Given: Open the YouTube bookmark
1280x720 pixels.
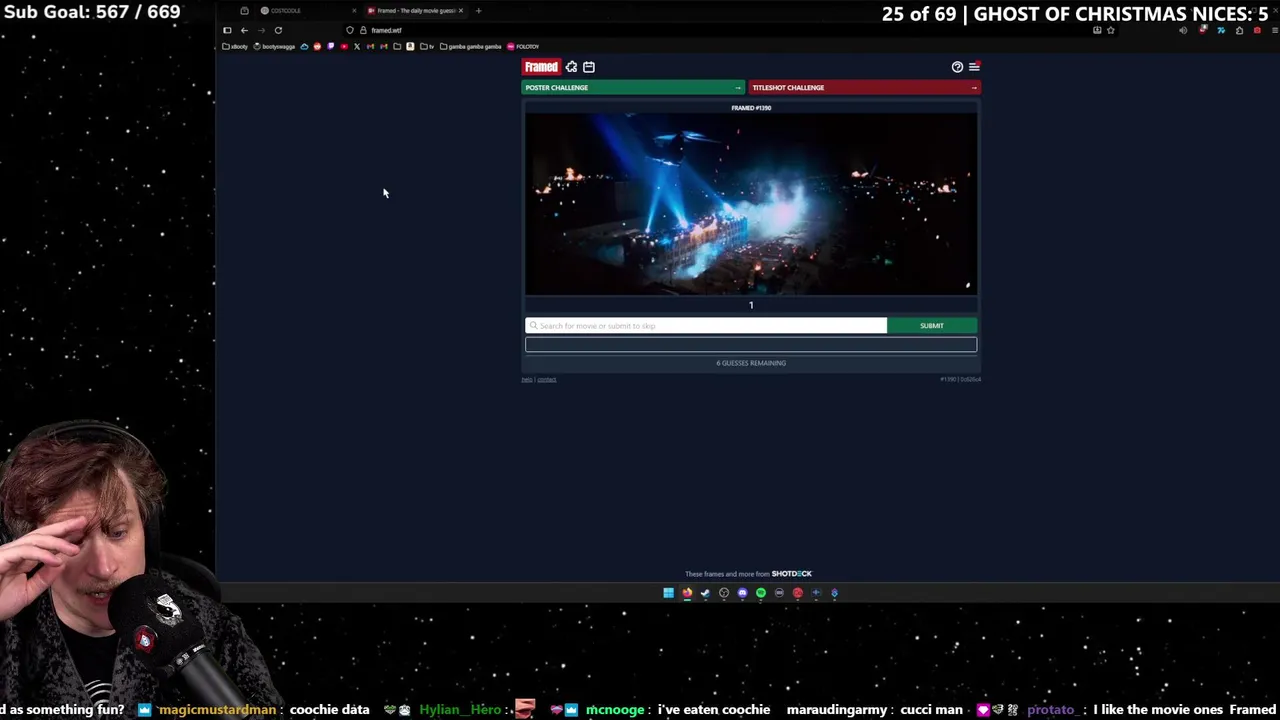Looking at the screenshot, I should 344,47.
